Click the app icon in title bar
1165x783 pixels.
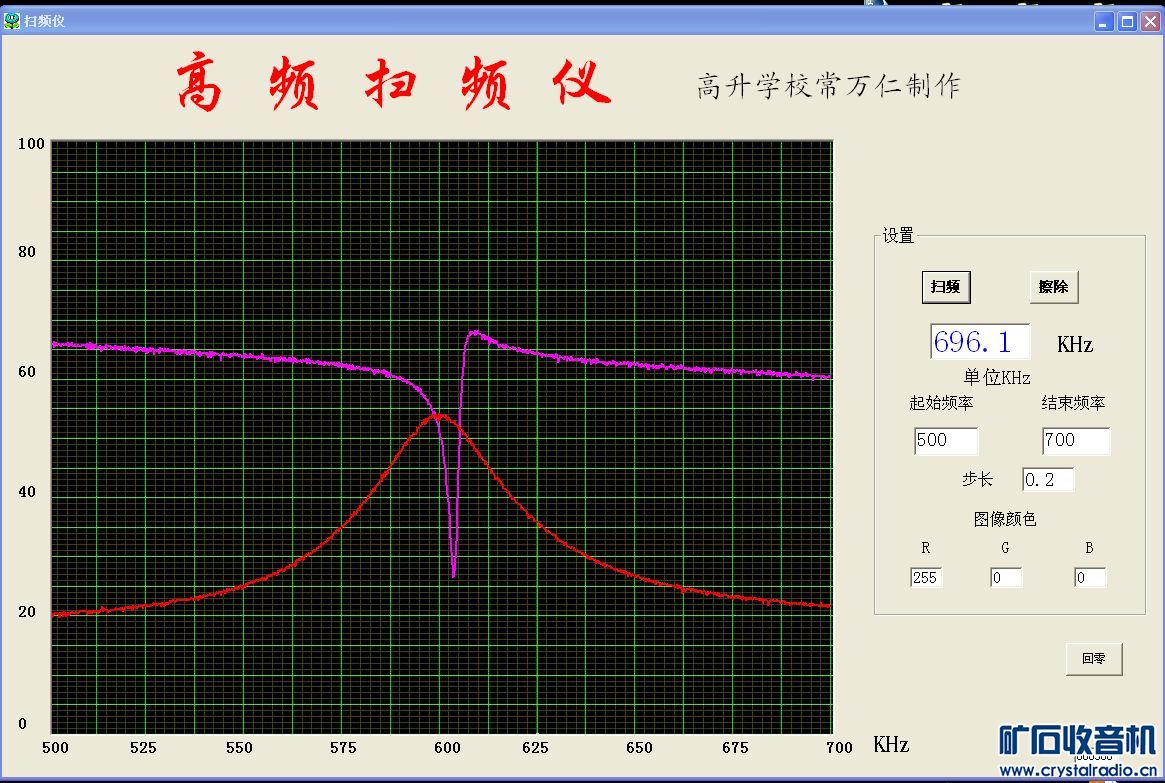click(x=11, y=21)
